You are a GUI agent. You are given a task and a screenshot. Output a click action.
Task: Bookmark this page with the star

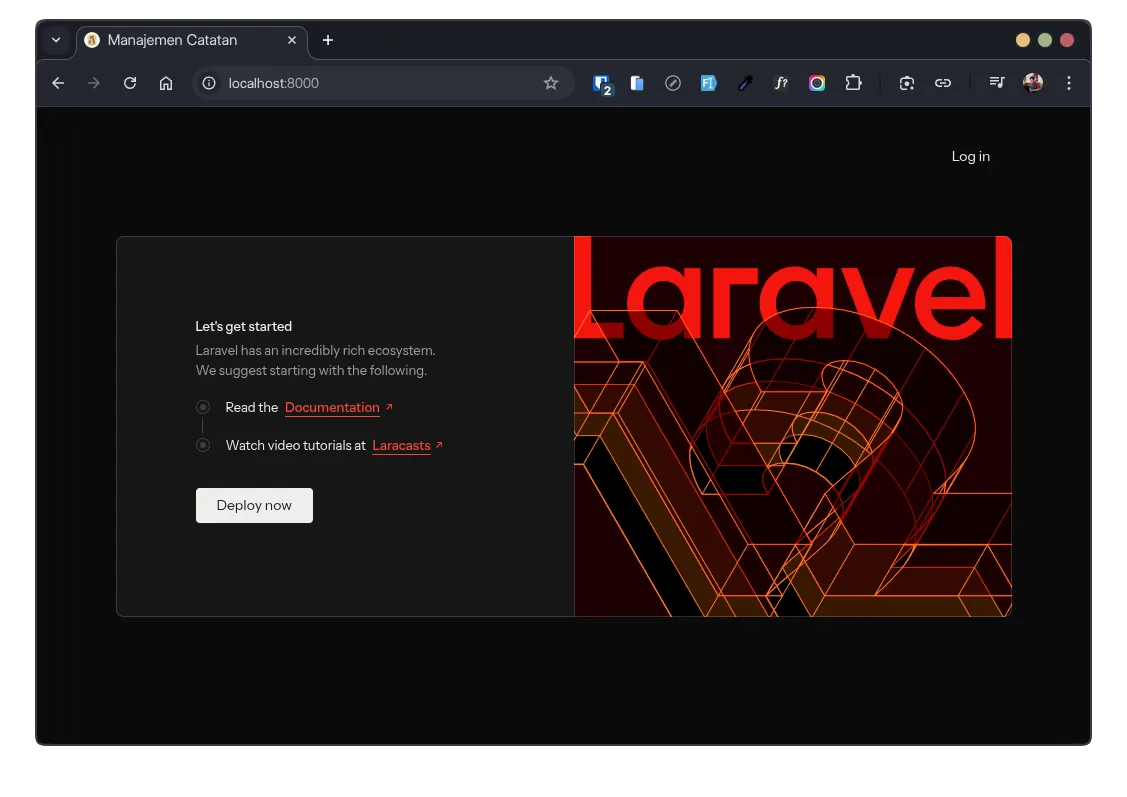pos(551,83)
